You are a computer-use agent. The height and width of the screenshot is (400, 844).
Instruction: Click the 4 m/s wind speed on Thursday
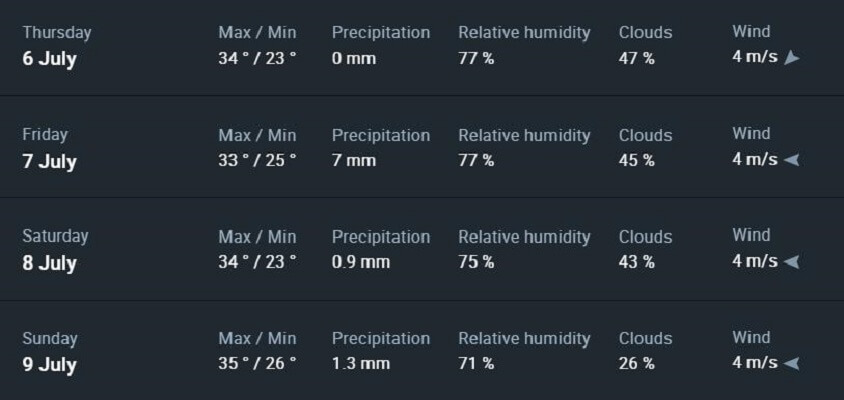click(755, 57)
